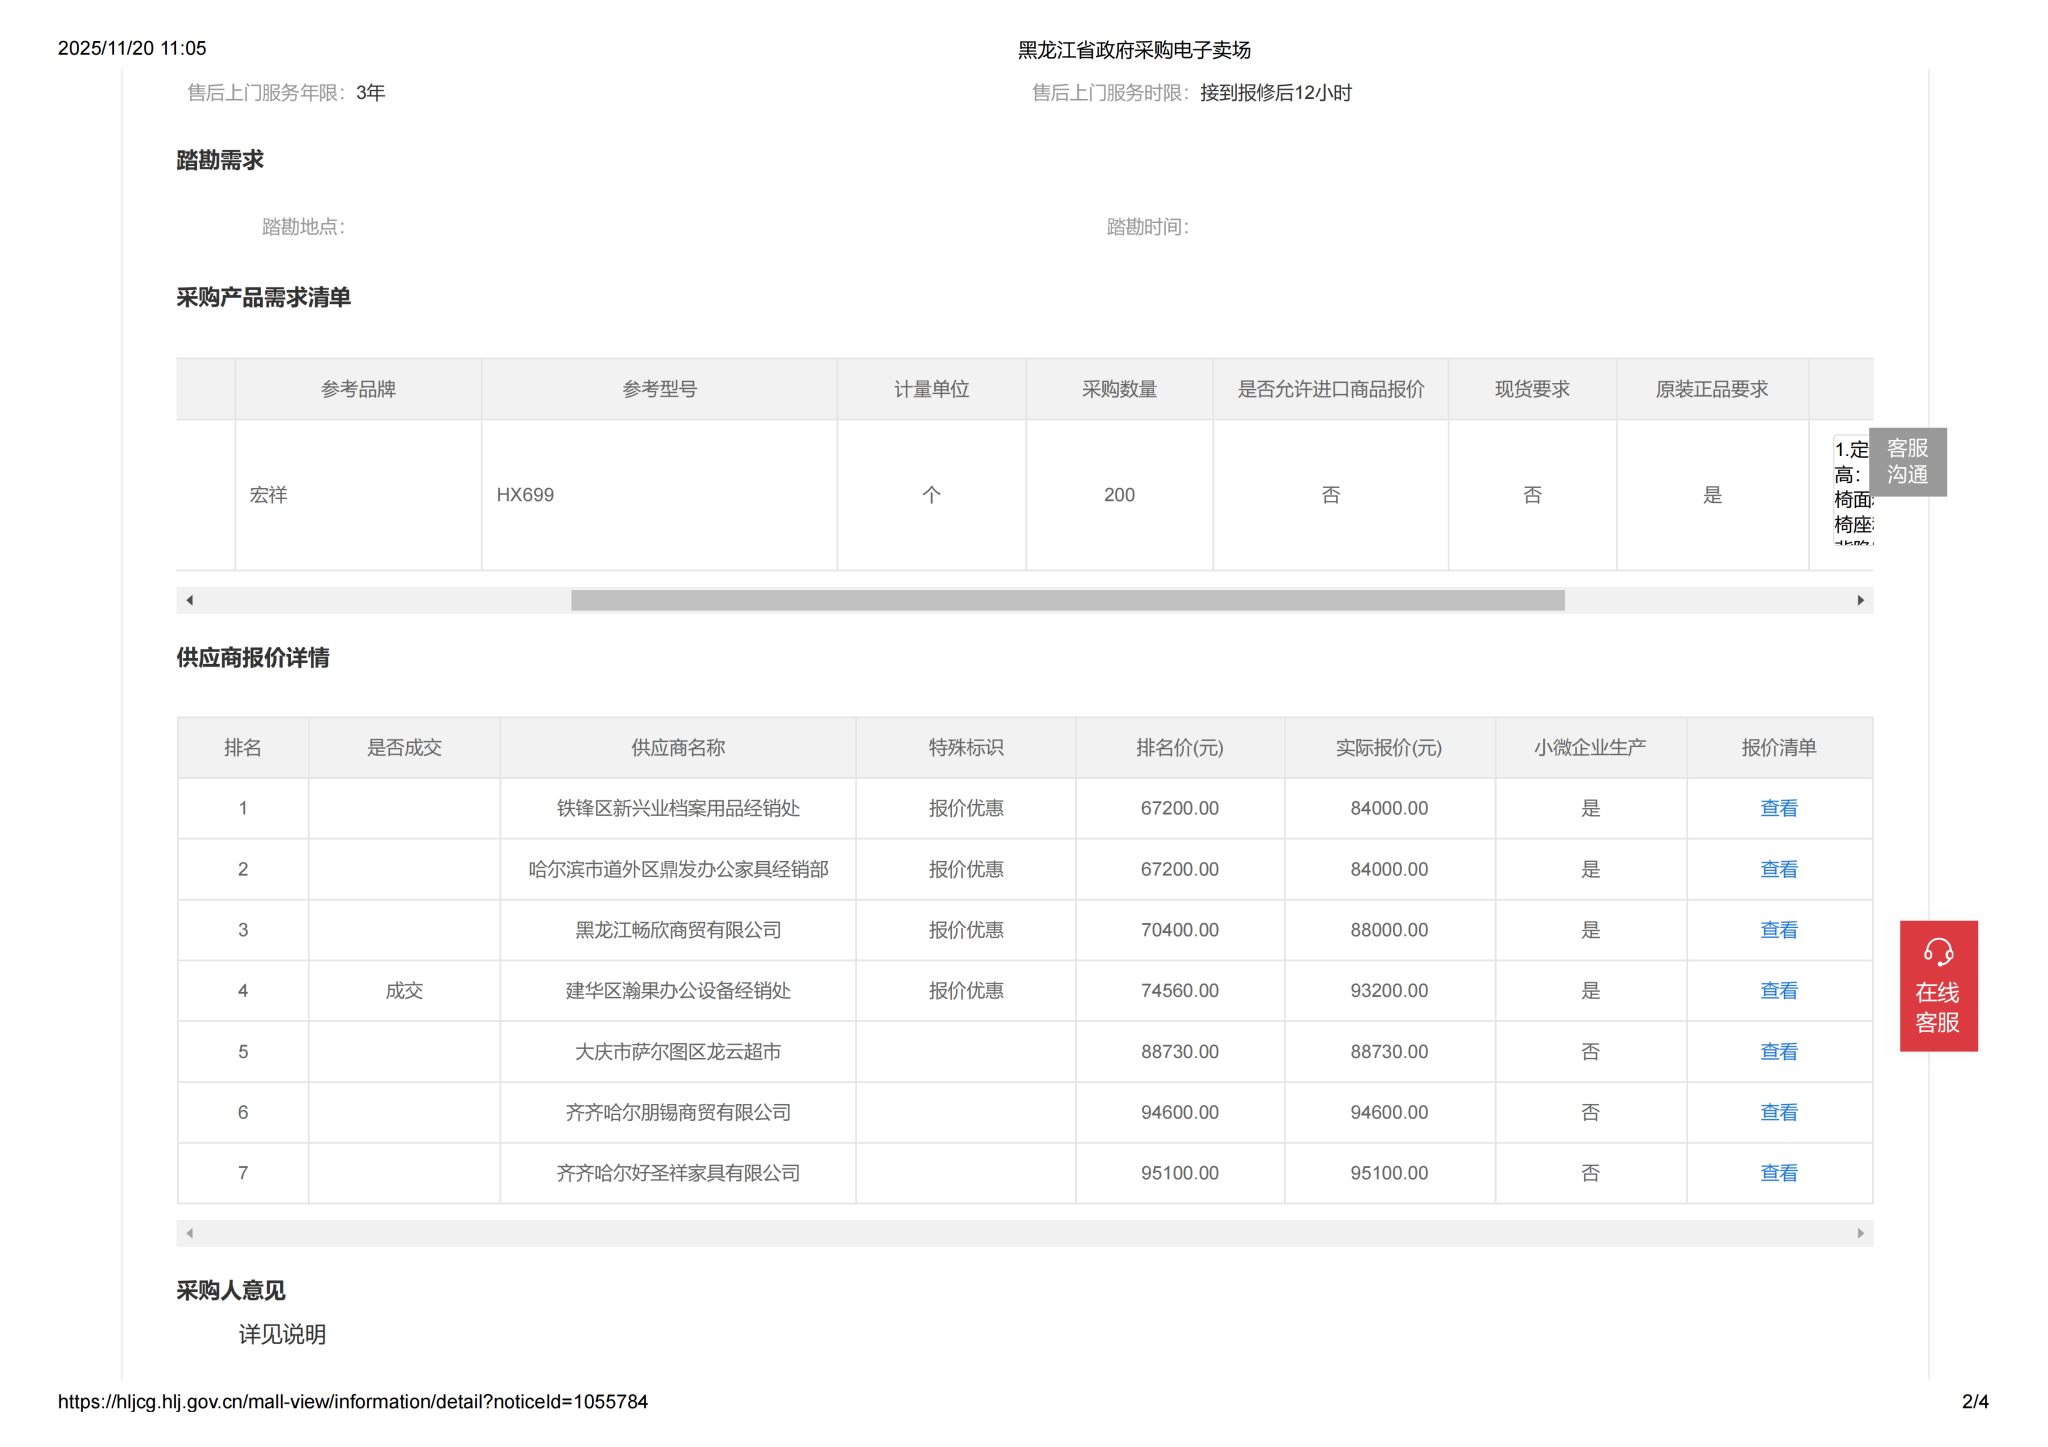Open 查看 link for 齐齐哈尔朋锡商贸有限公司
The height and width of the screenshot is (1447, 2048).
point(1778,1112)
